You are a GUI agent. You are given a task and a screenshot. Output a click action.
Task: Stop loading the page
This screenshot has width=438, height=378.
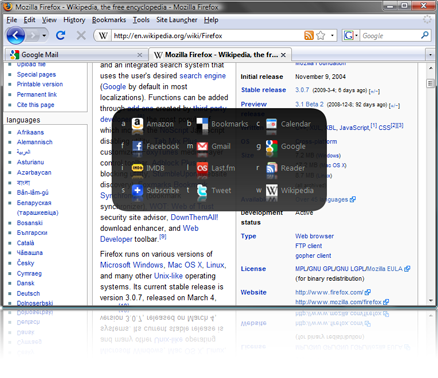pyautogui.click(x=81, y=35)
